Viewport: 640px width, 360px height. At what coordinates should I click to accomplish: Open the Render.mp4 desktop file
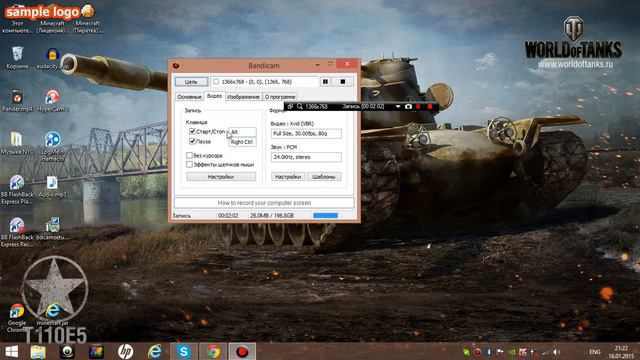[x=17, y=100]
